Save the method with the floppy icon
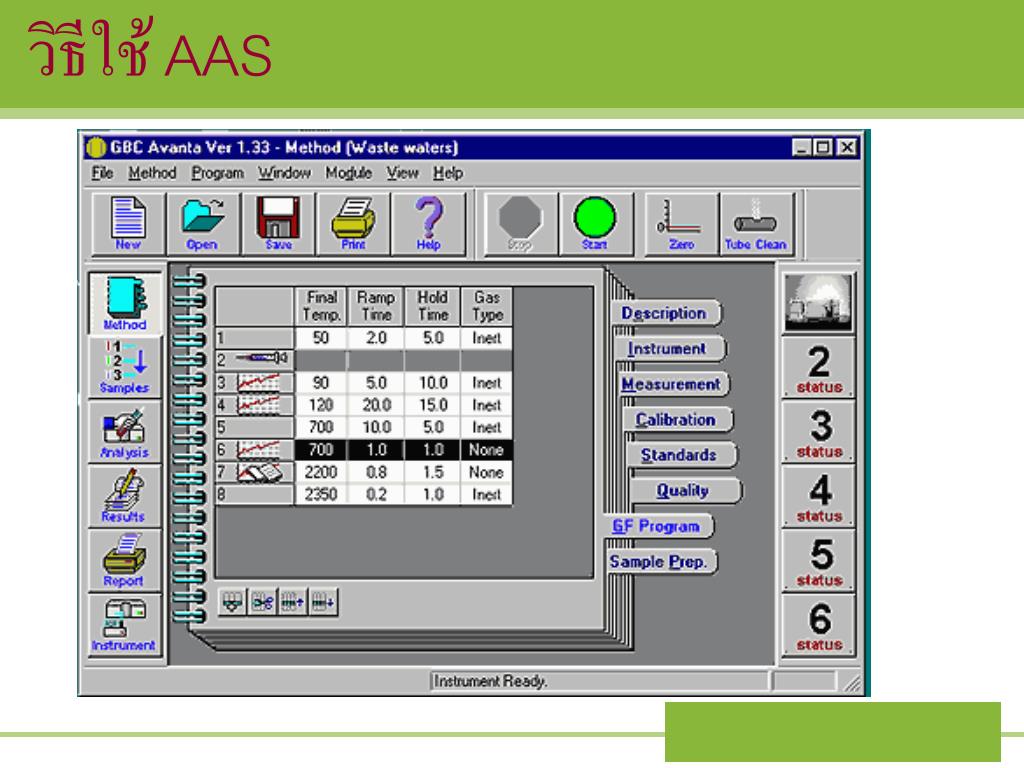Image resolution: width=1024 pixels, height=768 pixels. [x=278, y=223]
